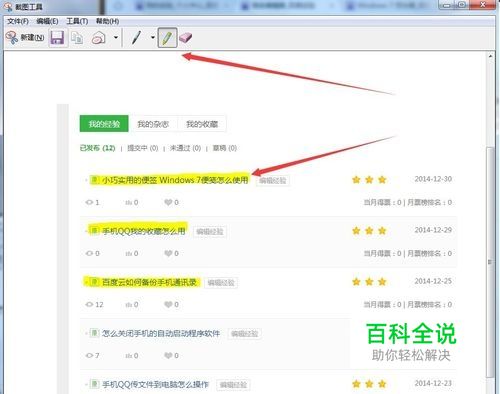The height and width of the screenshot is (394, 500).
Task: Click the star rating dated 2014-12-23
Action: 369,384
